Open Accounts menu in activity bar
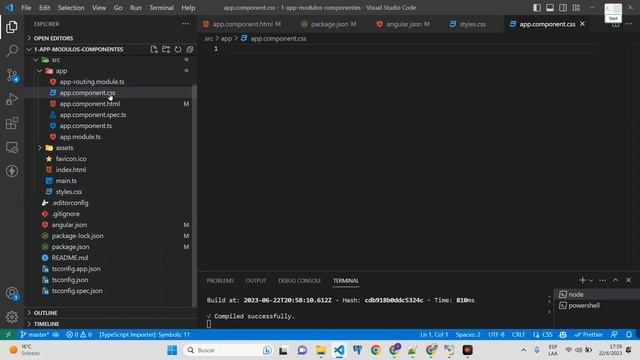The image size is (640, 360). coord(12,293)
